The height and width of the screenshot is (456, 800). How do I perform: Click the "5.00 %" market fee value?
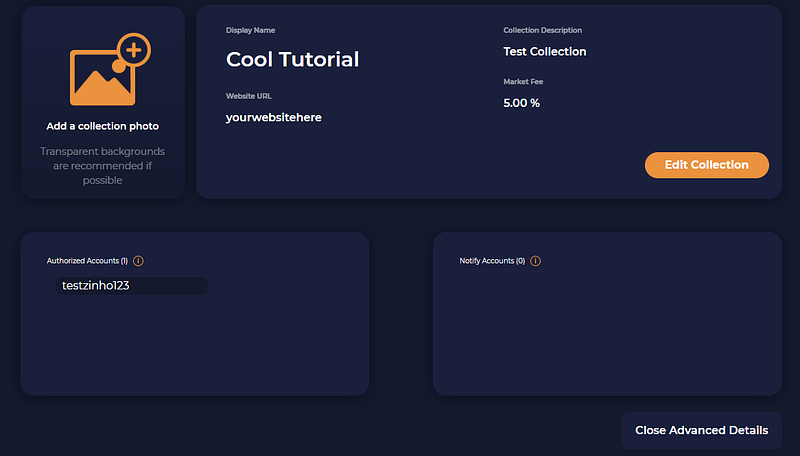[521, 103]
